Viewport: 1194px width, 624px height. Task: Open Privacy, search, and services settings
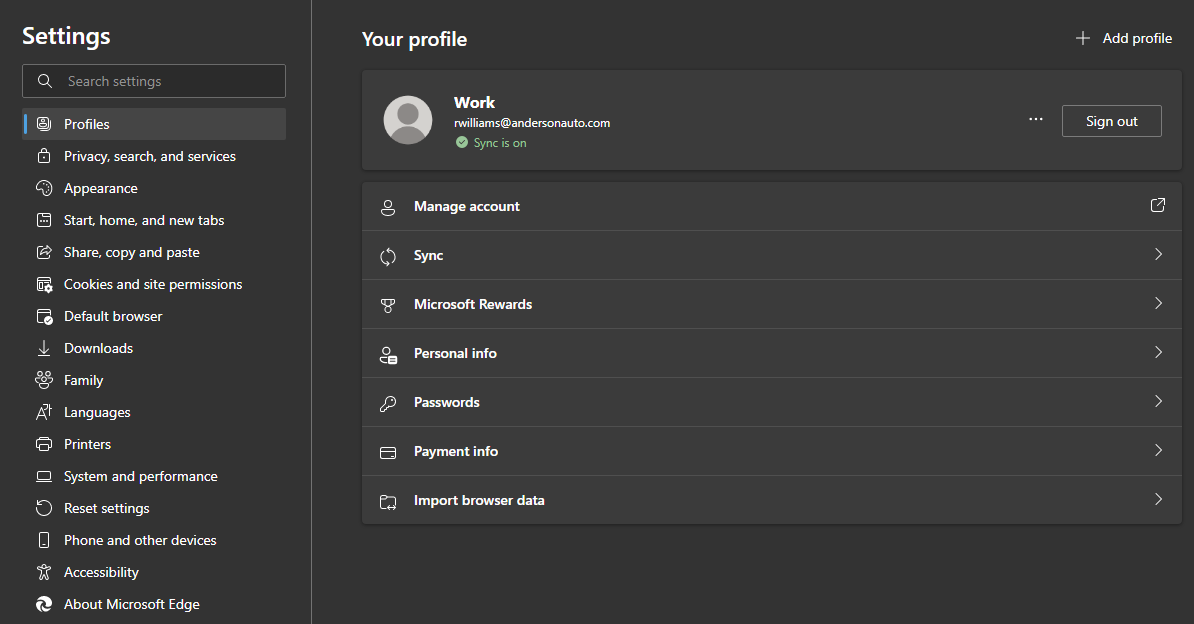tap(155, 155)
